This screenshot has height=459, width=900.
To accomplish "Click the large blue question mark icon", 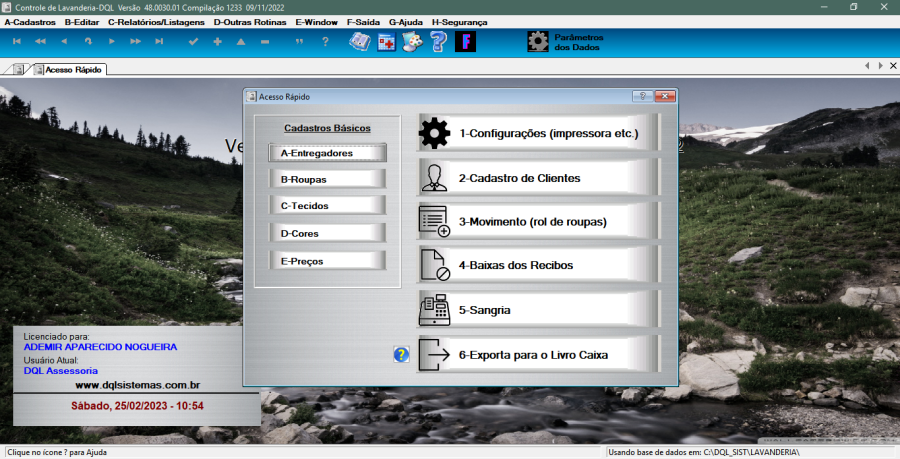I will (438, 41).
